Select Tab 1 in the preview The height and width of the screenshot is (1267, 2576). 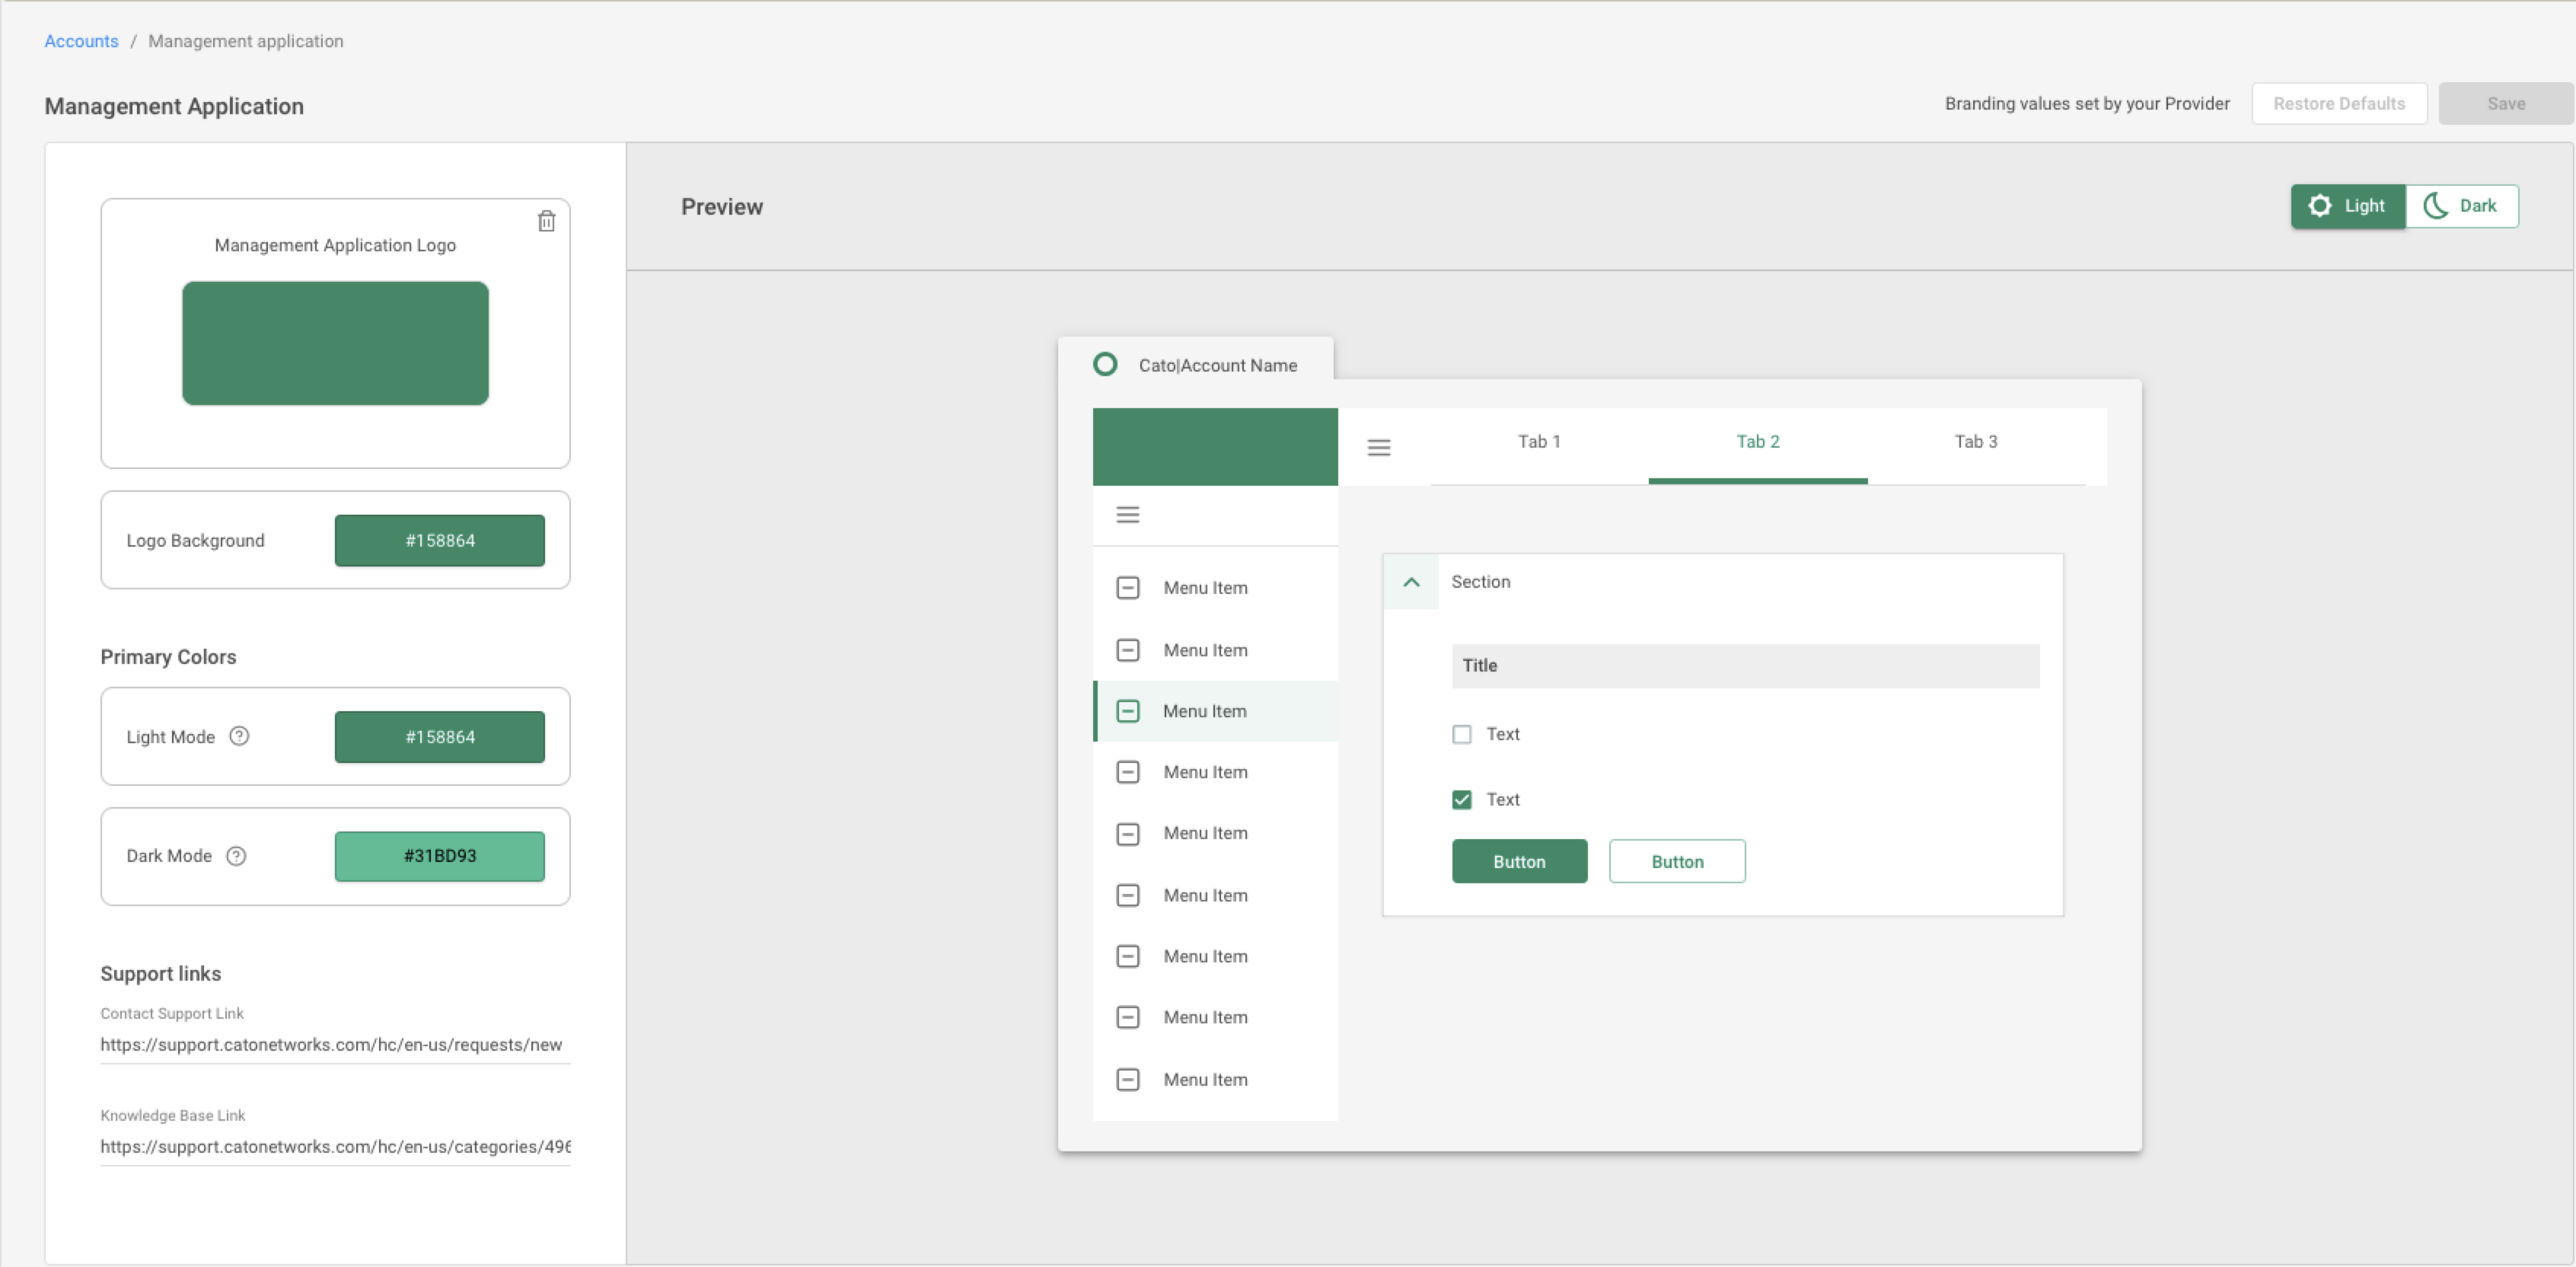tap(1539, 441)
